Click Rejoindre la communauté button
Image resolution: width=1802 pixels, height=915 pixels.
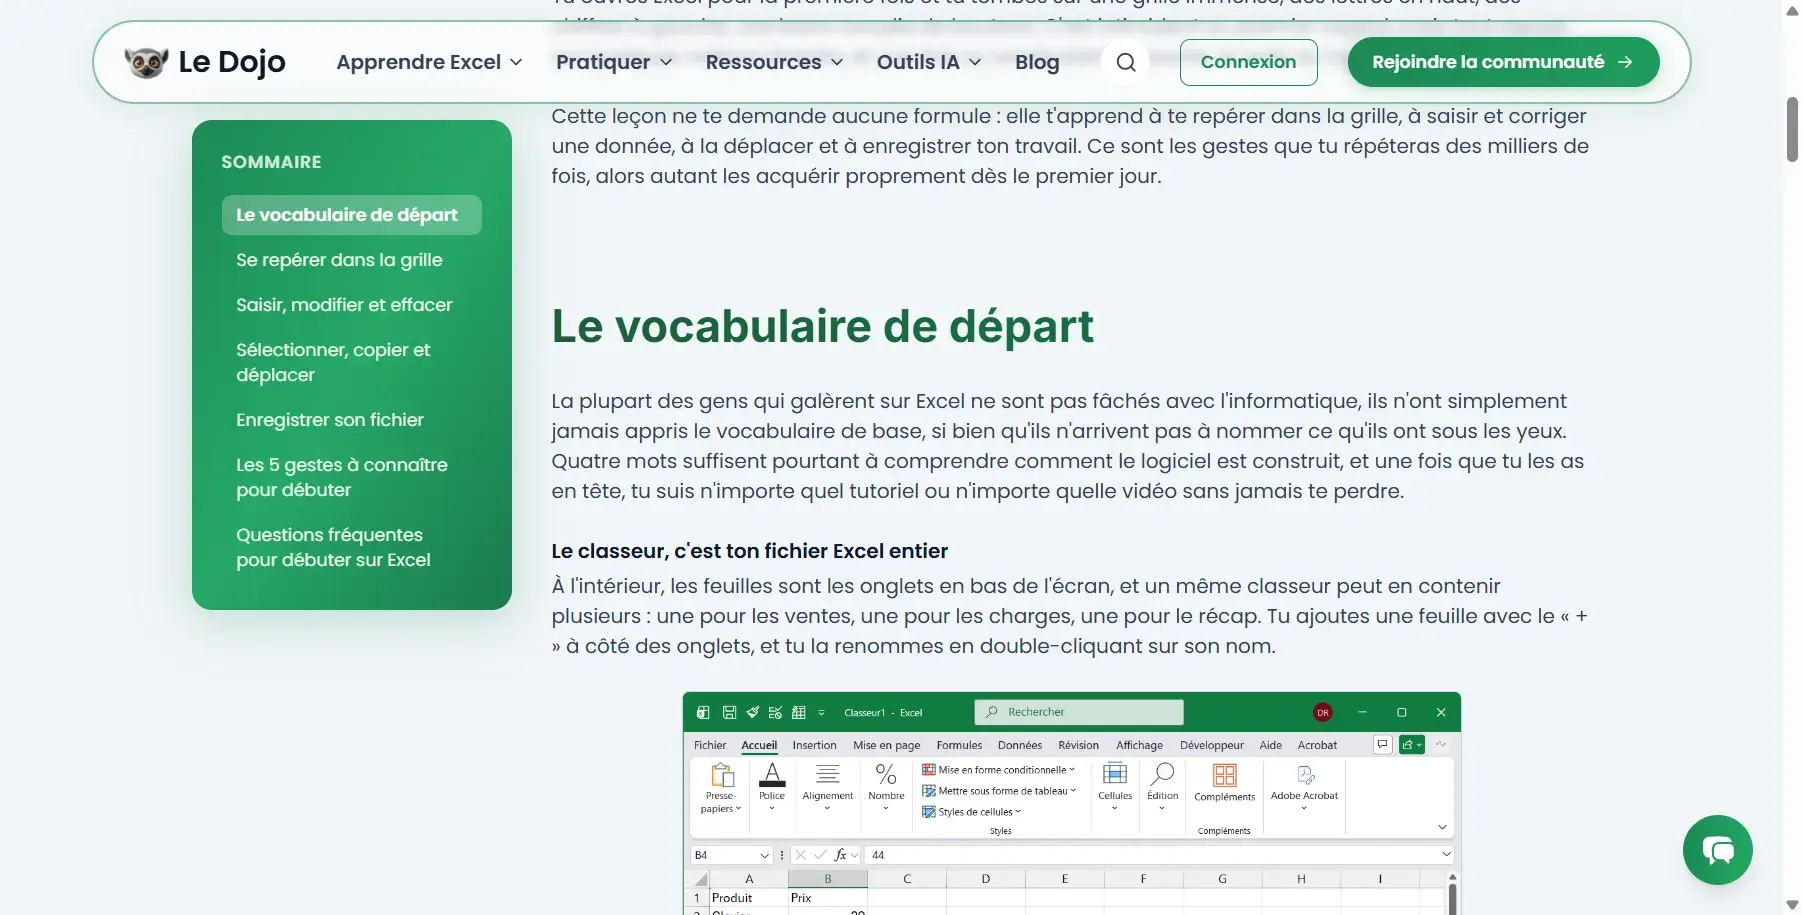(1503, 62)
